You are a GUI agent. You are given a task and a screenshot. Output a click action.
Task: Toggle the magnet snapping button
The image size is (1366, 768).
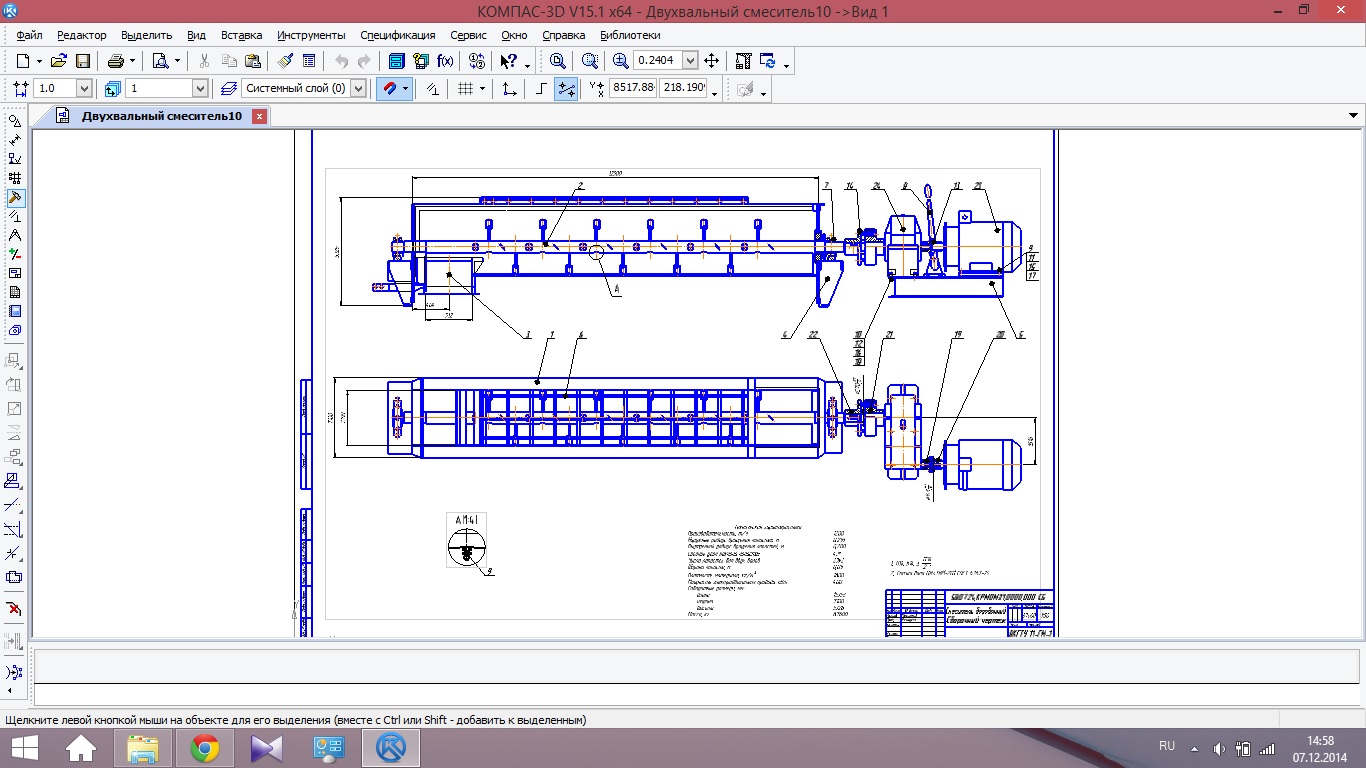388,89
